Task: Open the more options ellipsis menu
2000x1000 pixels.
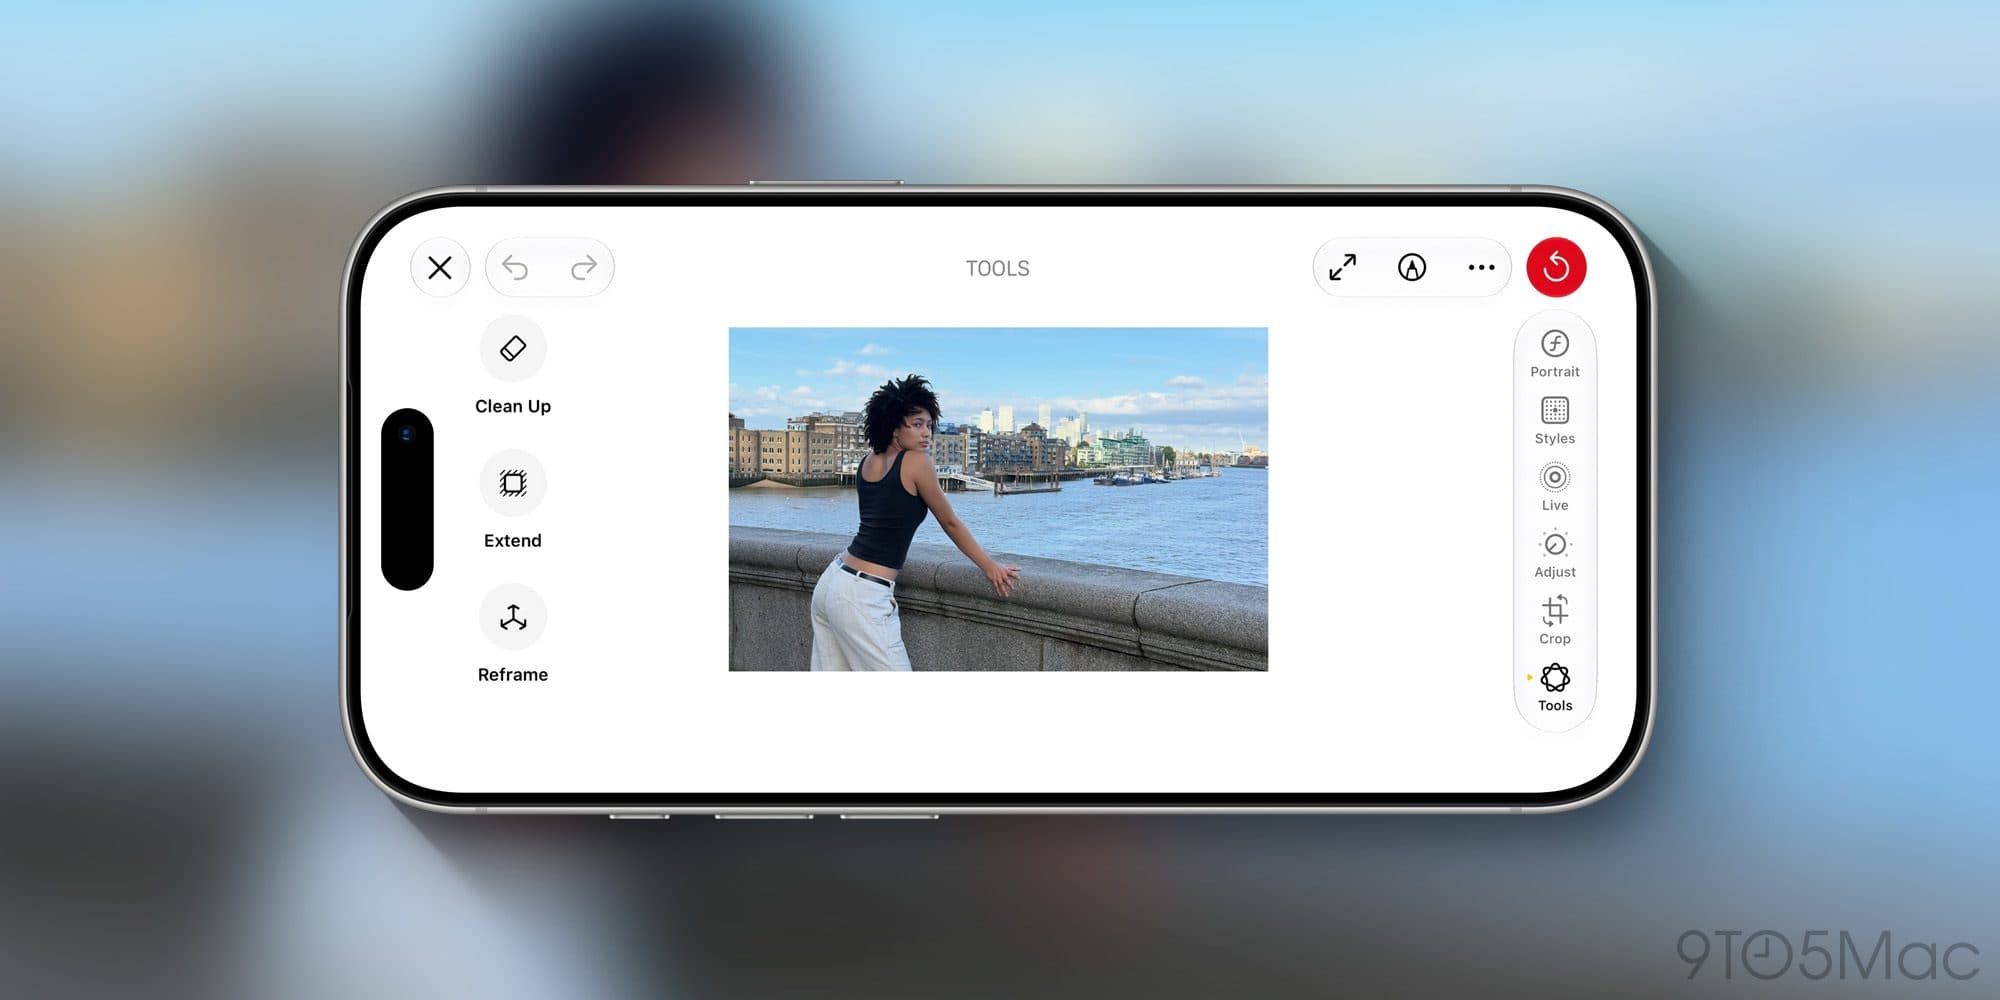Action: click(1481, 268)
